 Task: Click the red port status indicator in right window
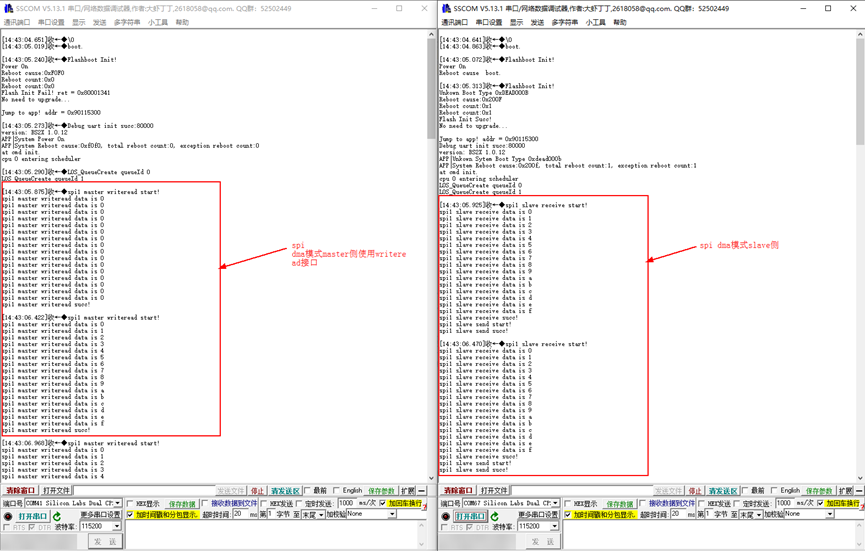(x=447, y=516)
